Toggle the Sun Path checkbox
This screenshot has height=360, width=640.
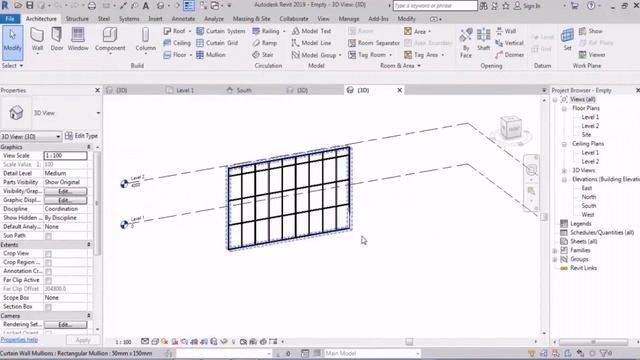coord(48,236)
